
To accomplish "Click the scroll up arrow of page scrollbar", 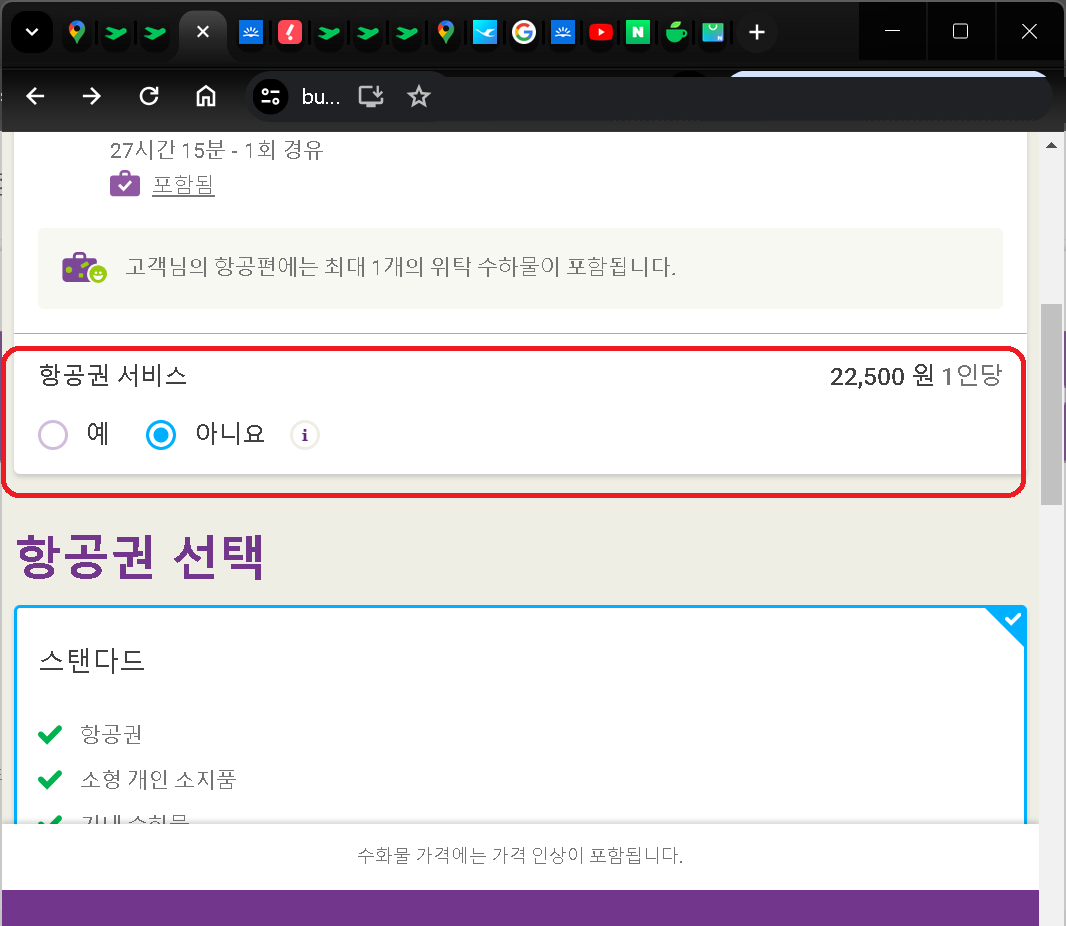I will point(1051,145).
